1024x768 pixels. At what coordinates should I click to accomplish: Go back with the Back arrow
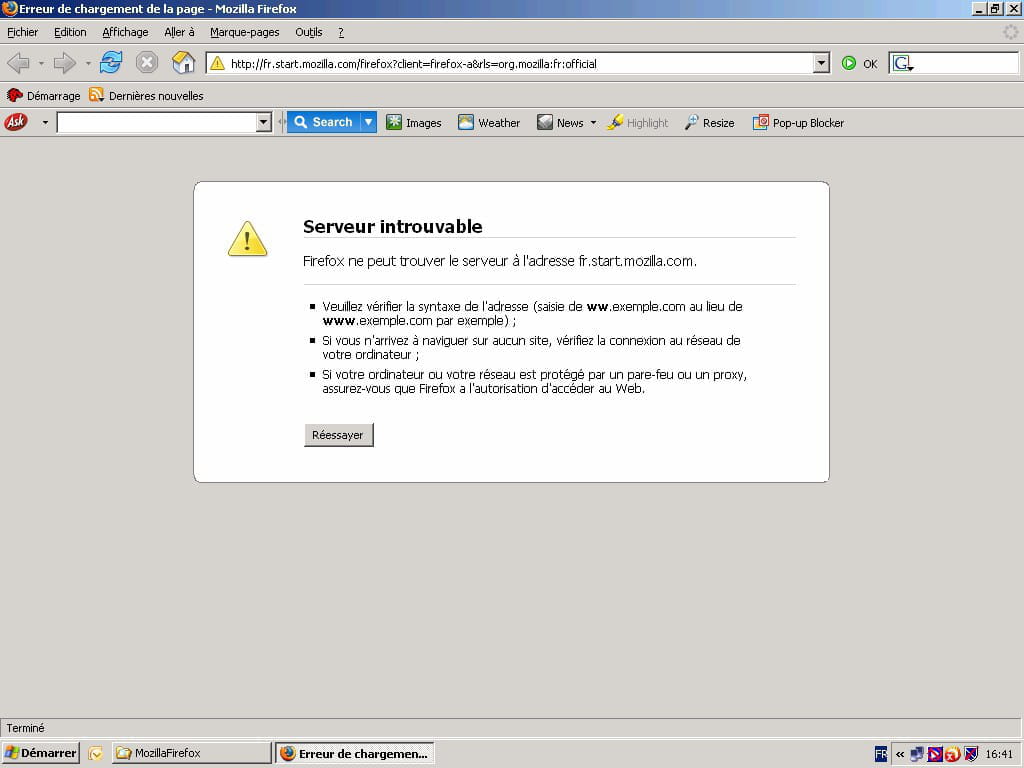pos(18,63)
